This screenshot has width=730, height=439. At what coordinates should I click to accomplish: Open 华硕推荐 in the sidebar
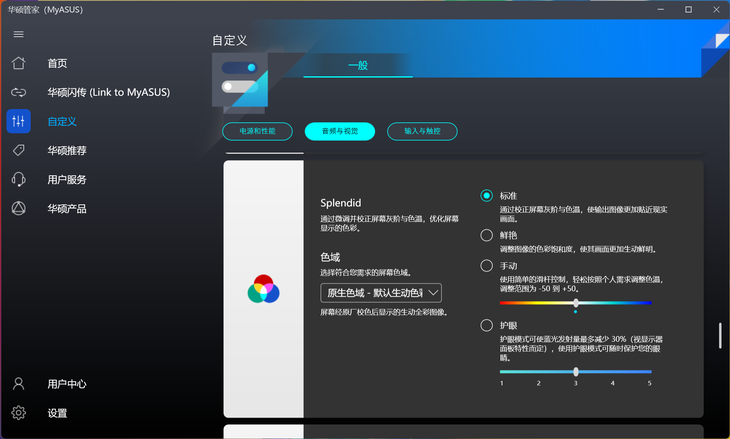[67, 150]
